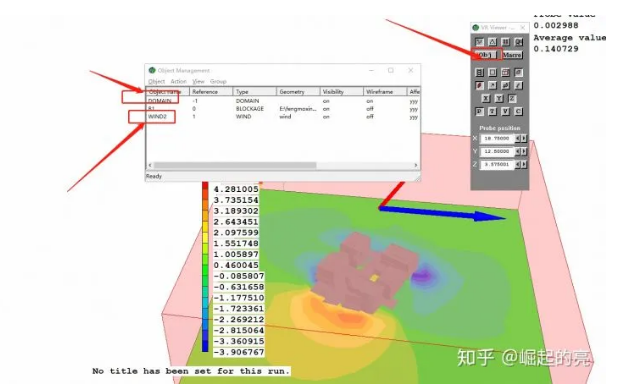640x389 pixels.
Task: Sort by the Type column header
Action: 255,91
